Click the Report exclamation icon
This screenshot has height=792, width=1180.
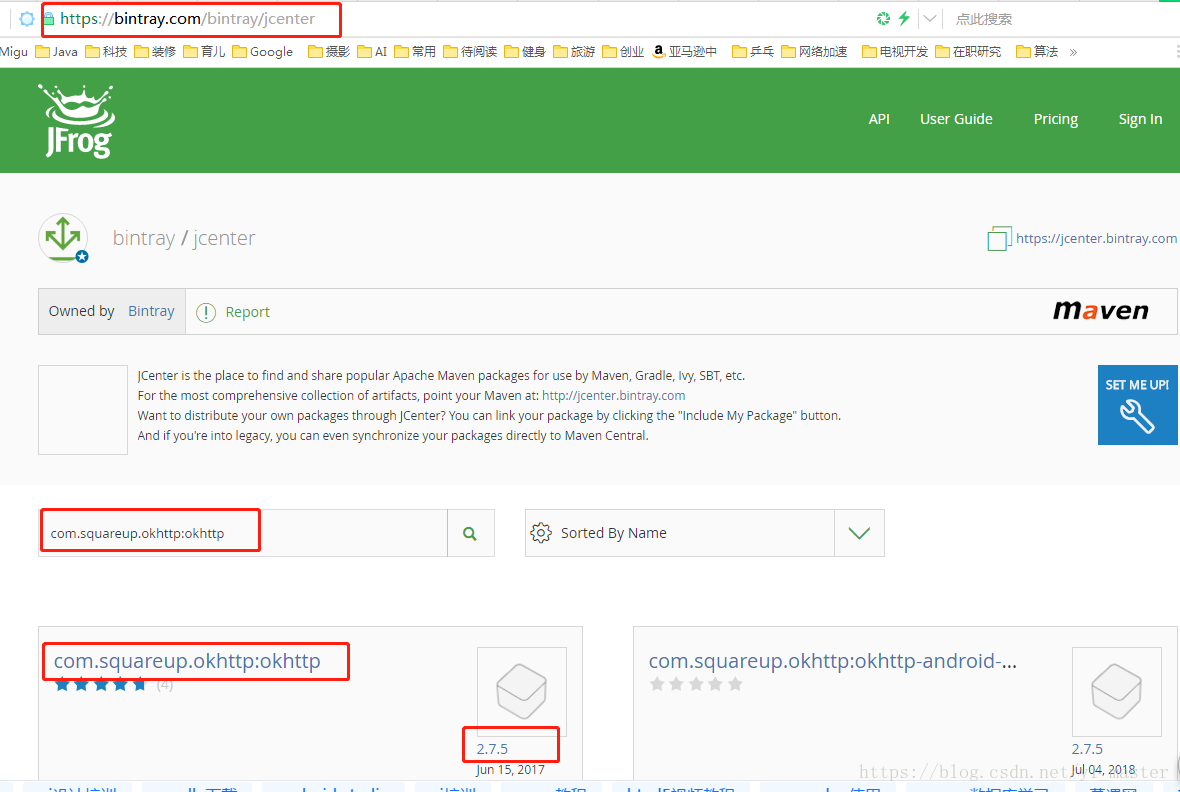tap(205, 312)
